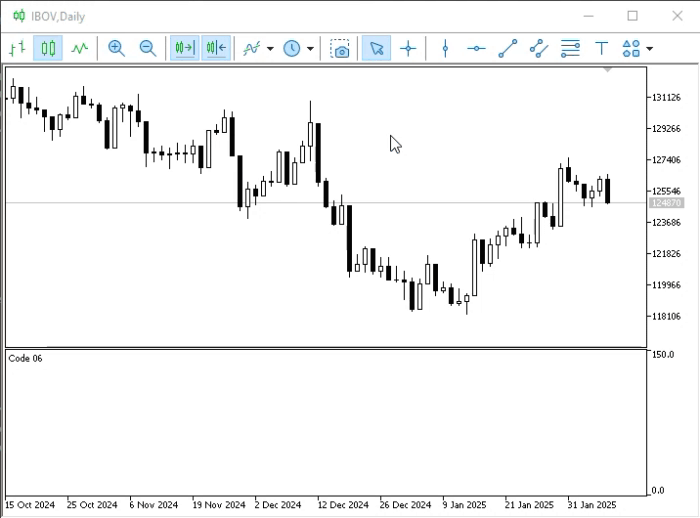
Task: Switch to bar chart display
Action: pyautogui.click(x=17, y=48)
